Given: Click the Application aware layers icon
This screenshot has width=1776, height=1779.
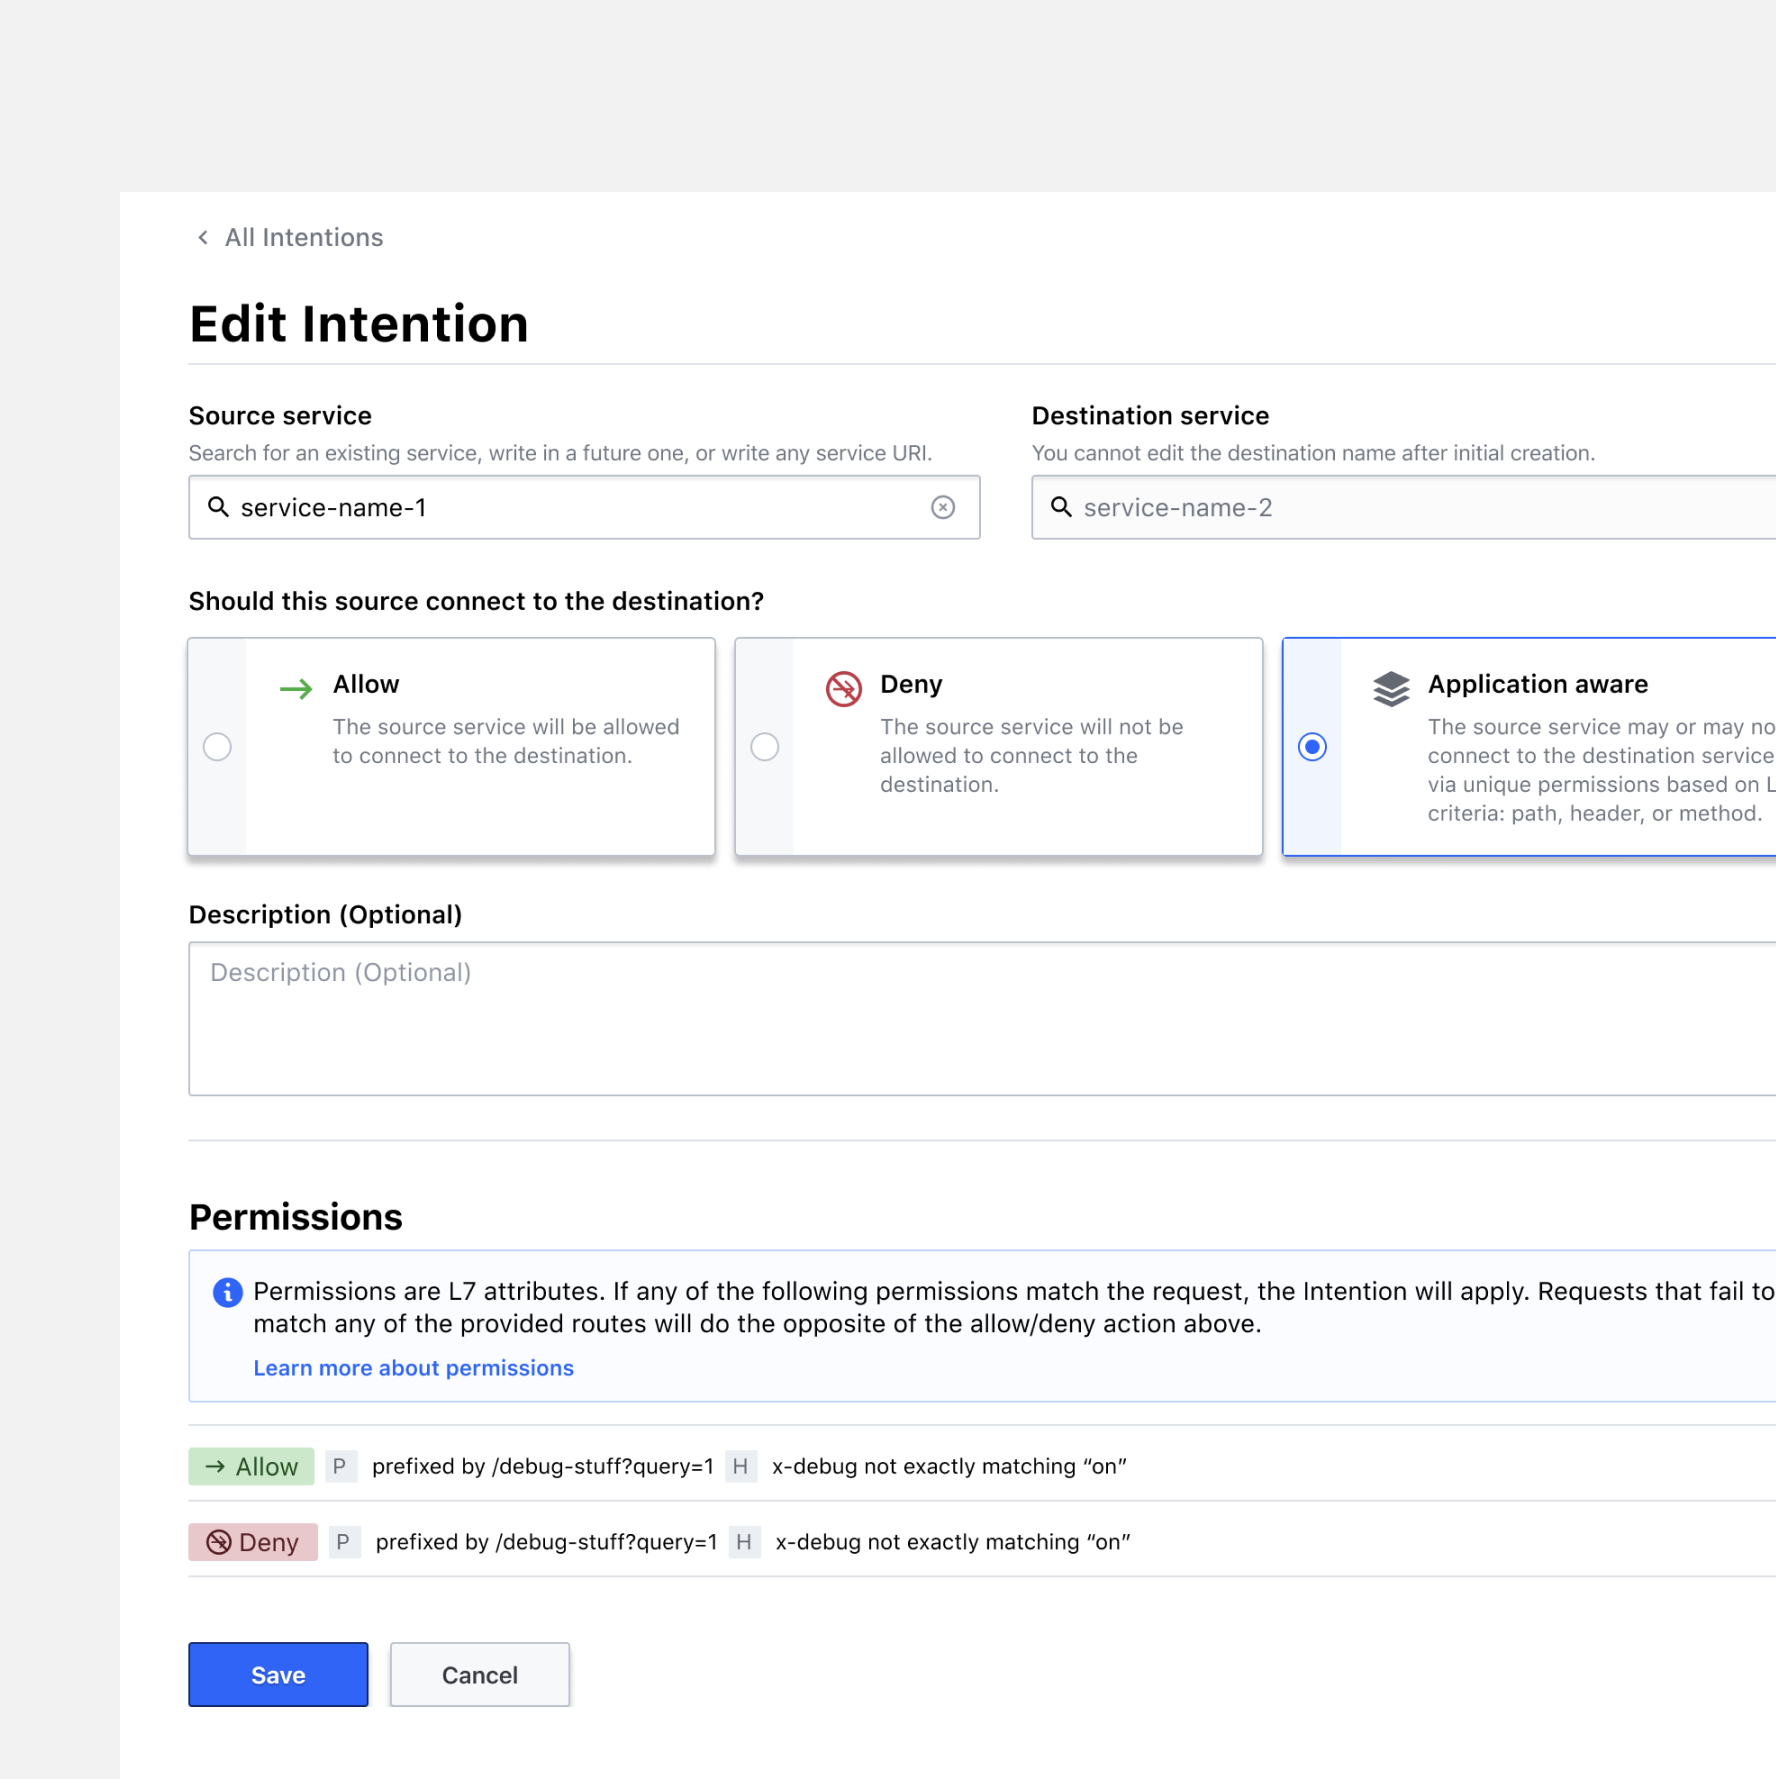Looking at the screenshot, I should coord(1390,688).
